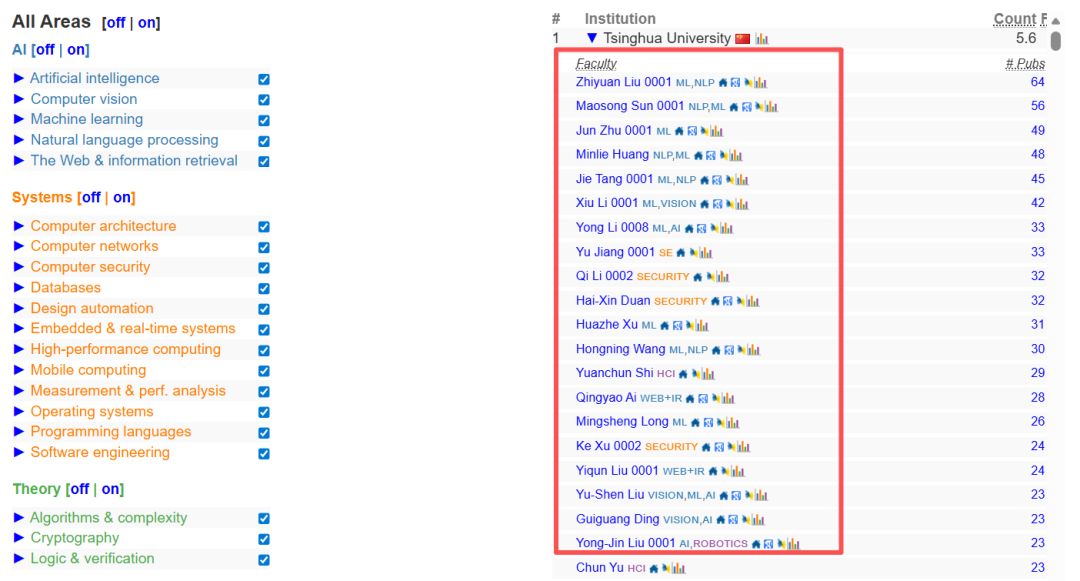Open Qingyao Ai's Google Scholar icon
Image resolution: width=1080 pixels, height=581 pixels.
703,398
